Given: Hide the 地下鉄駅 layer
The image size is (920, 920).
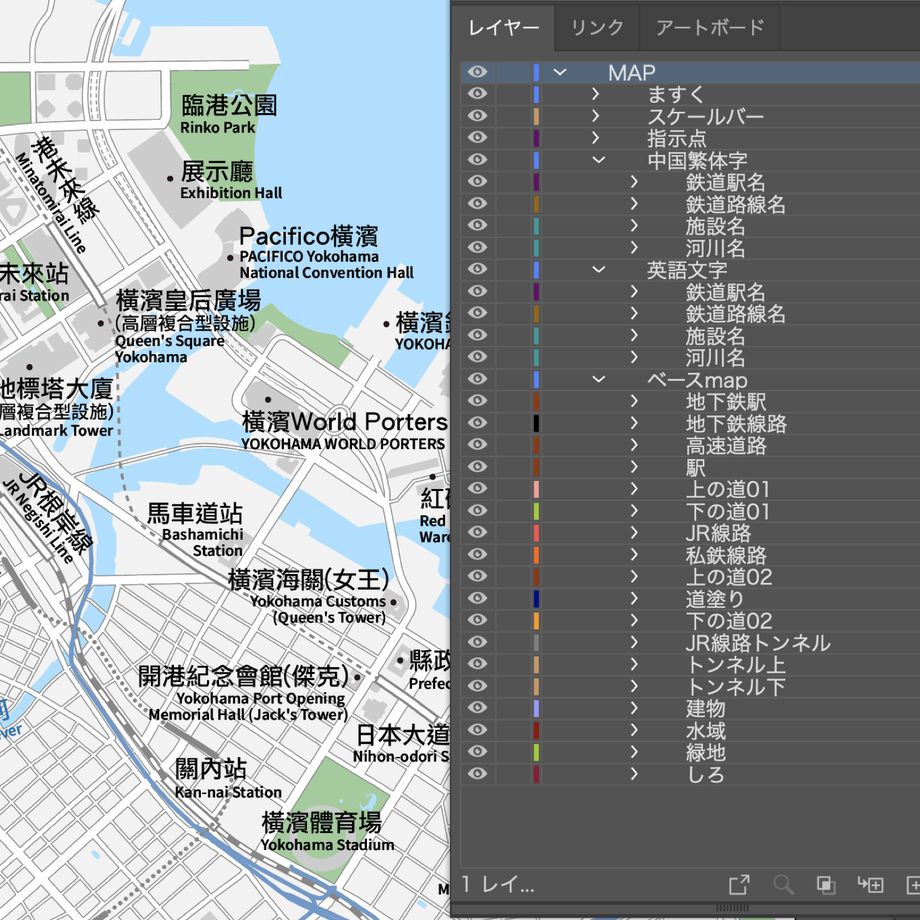Looking at the screenshot, I should click(x=478, y=401).
